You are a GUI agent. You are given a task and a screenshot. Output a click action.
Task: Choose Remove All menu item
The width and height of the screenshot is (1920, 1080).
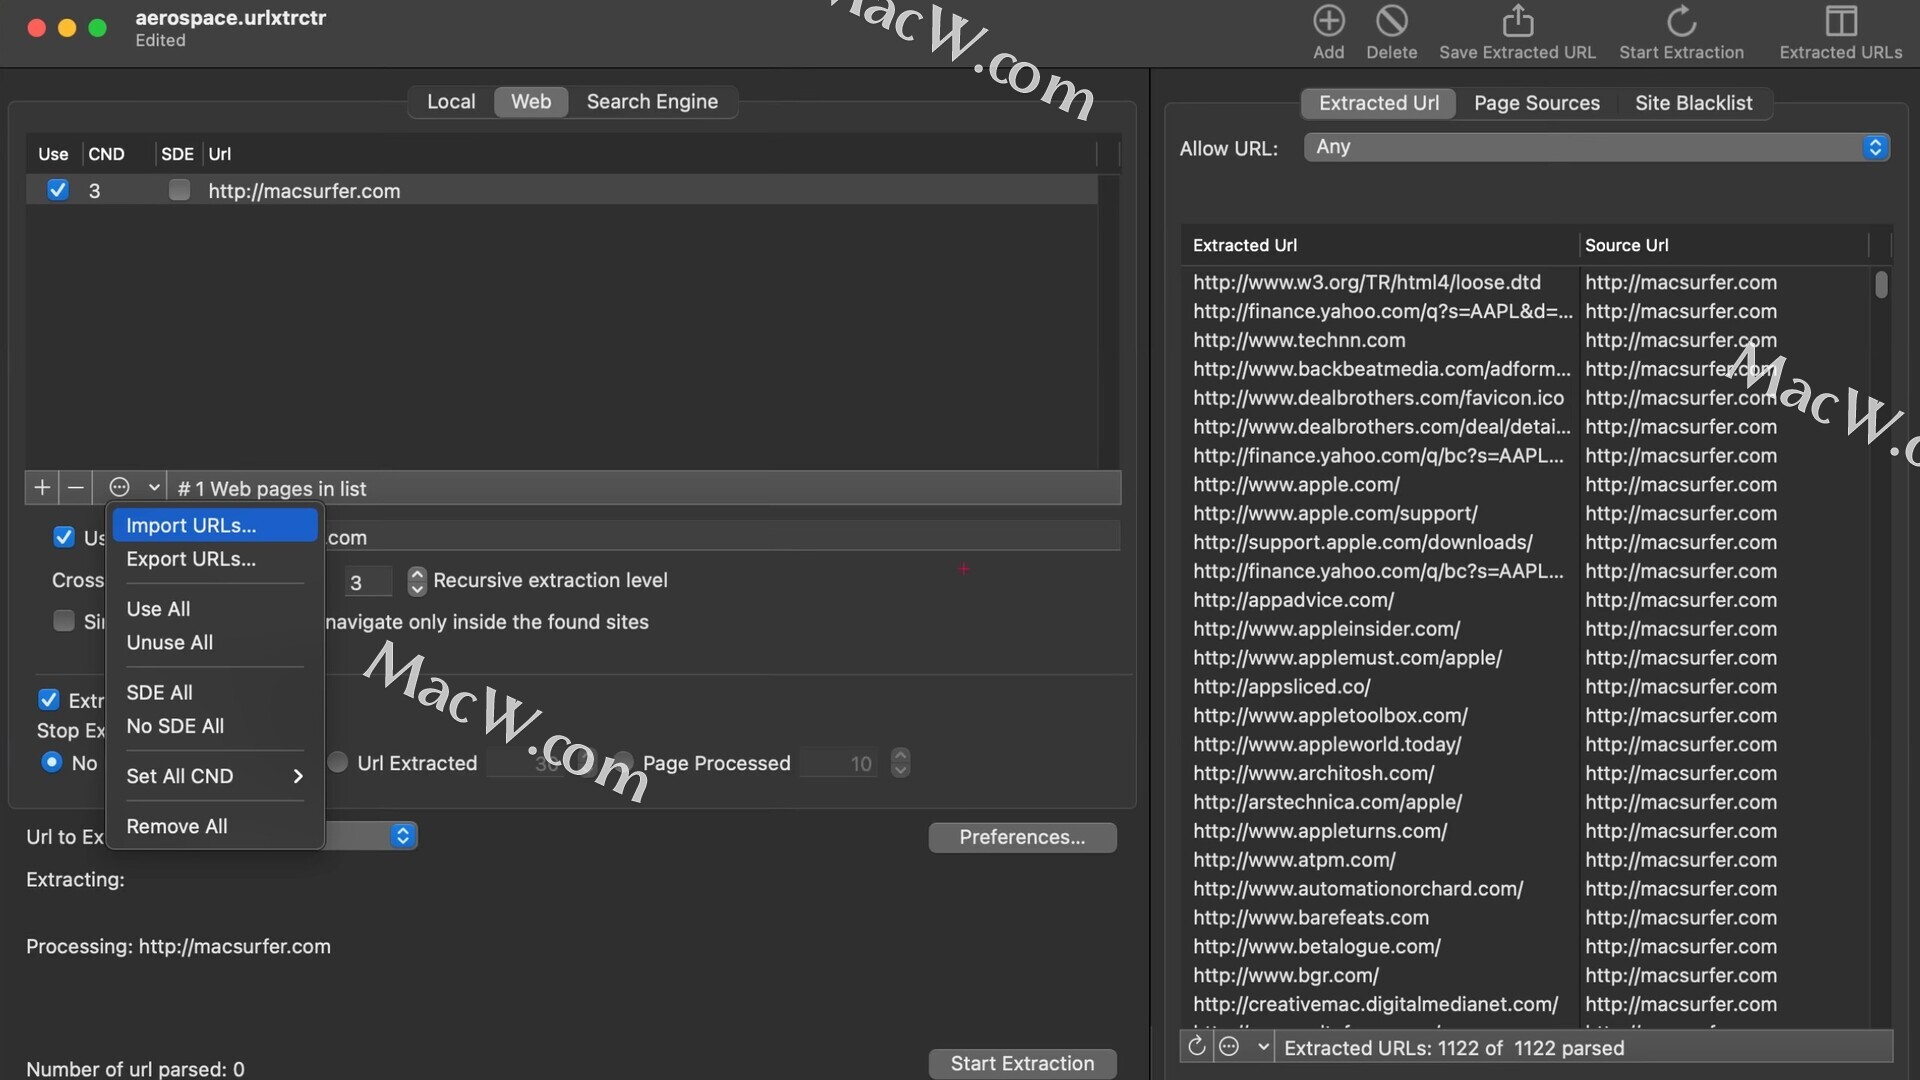click(214, 826)
